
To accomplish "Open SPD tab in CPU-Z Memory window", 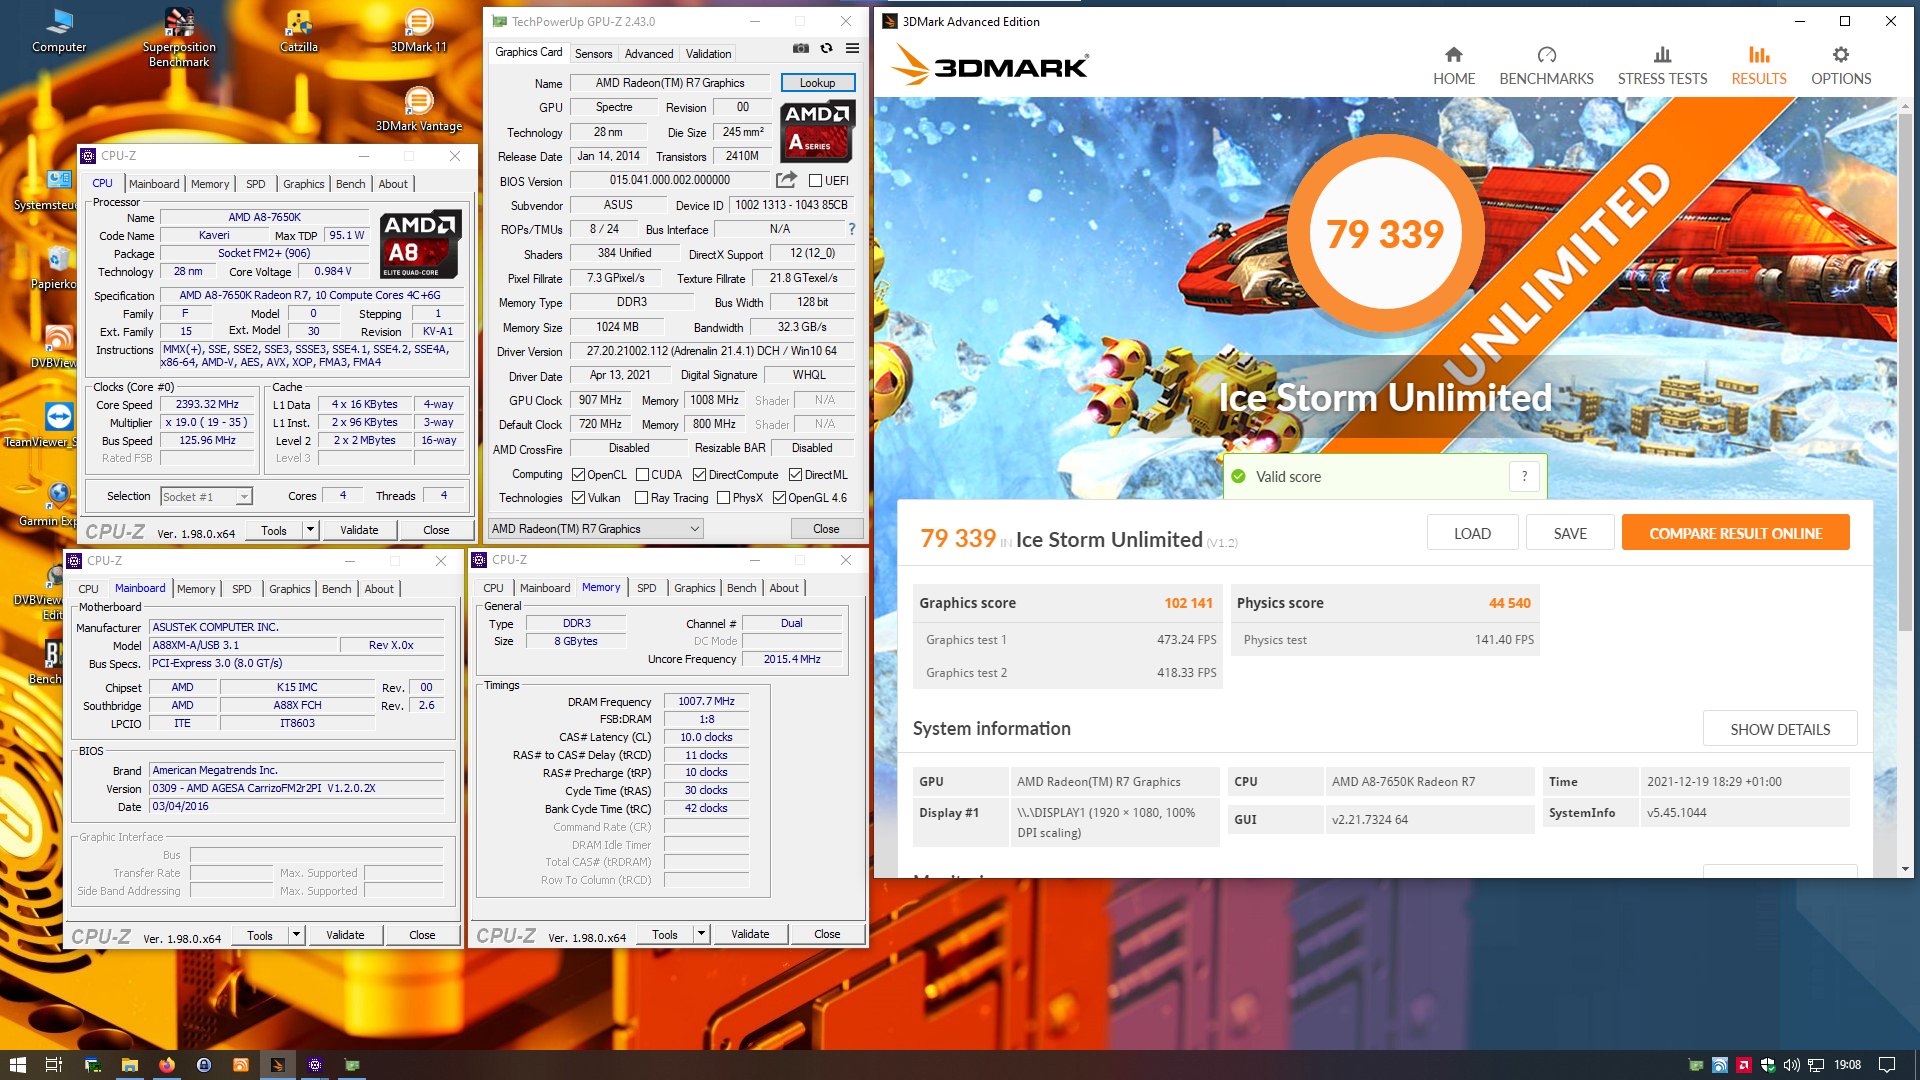I will click(647, 588).
